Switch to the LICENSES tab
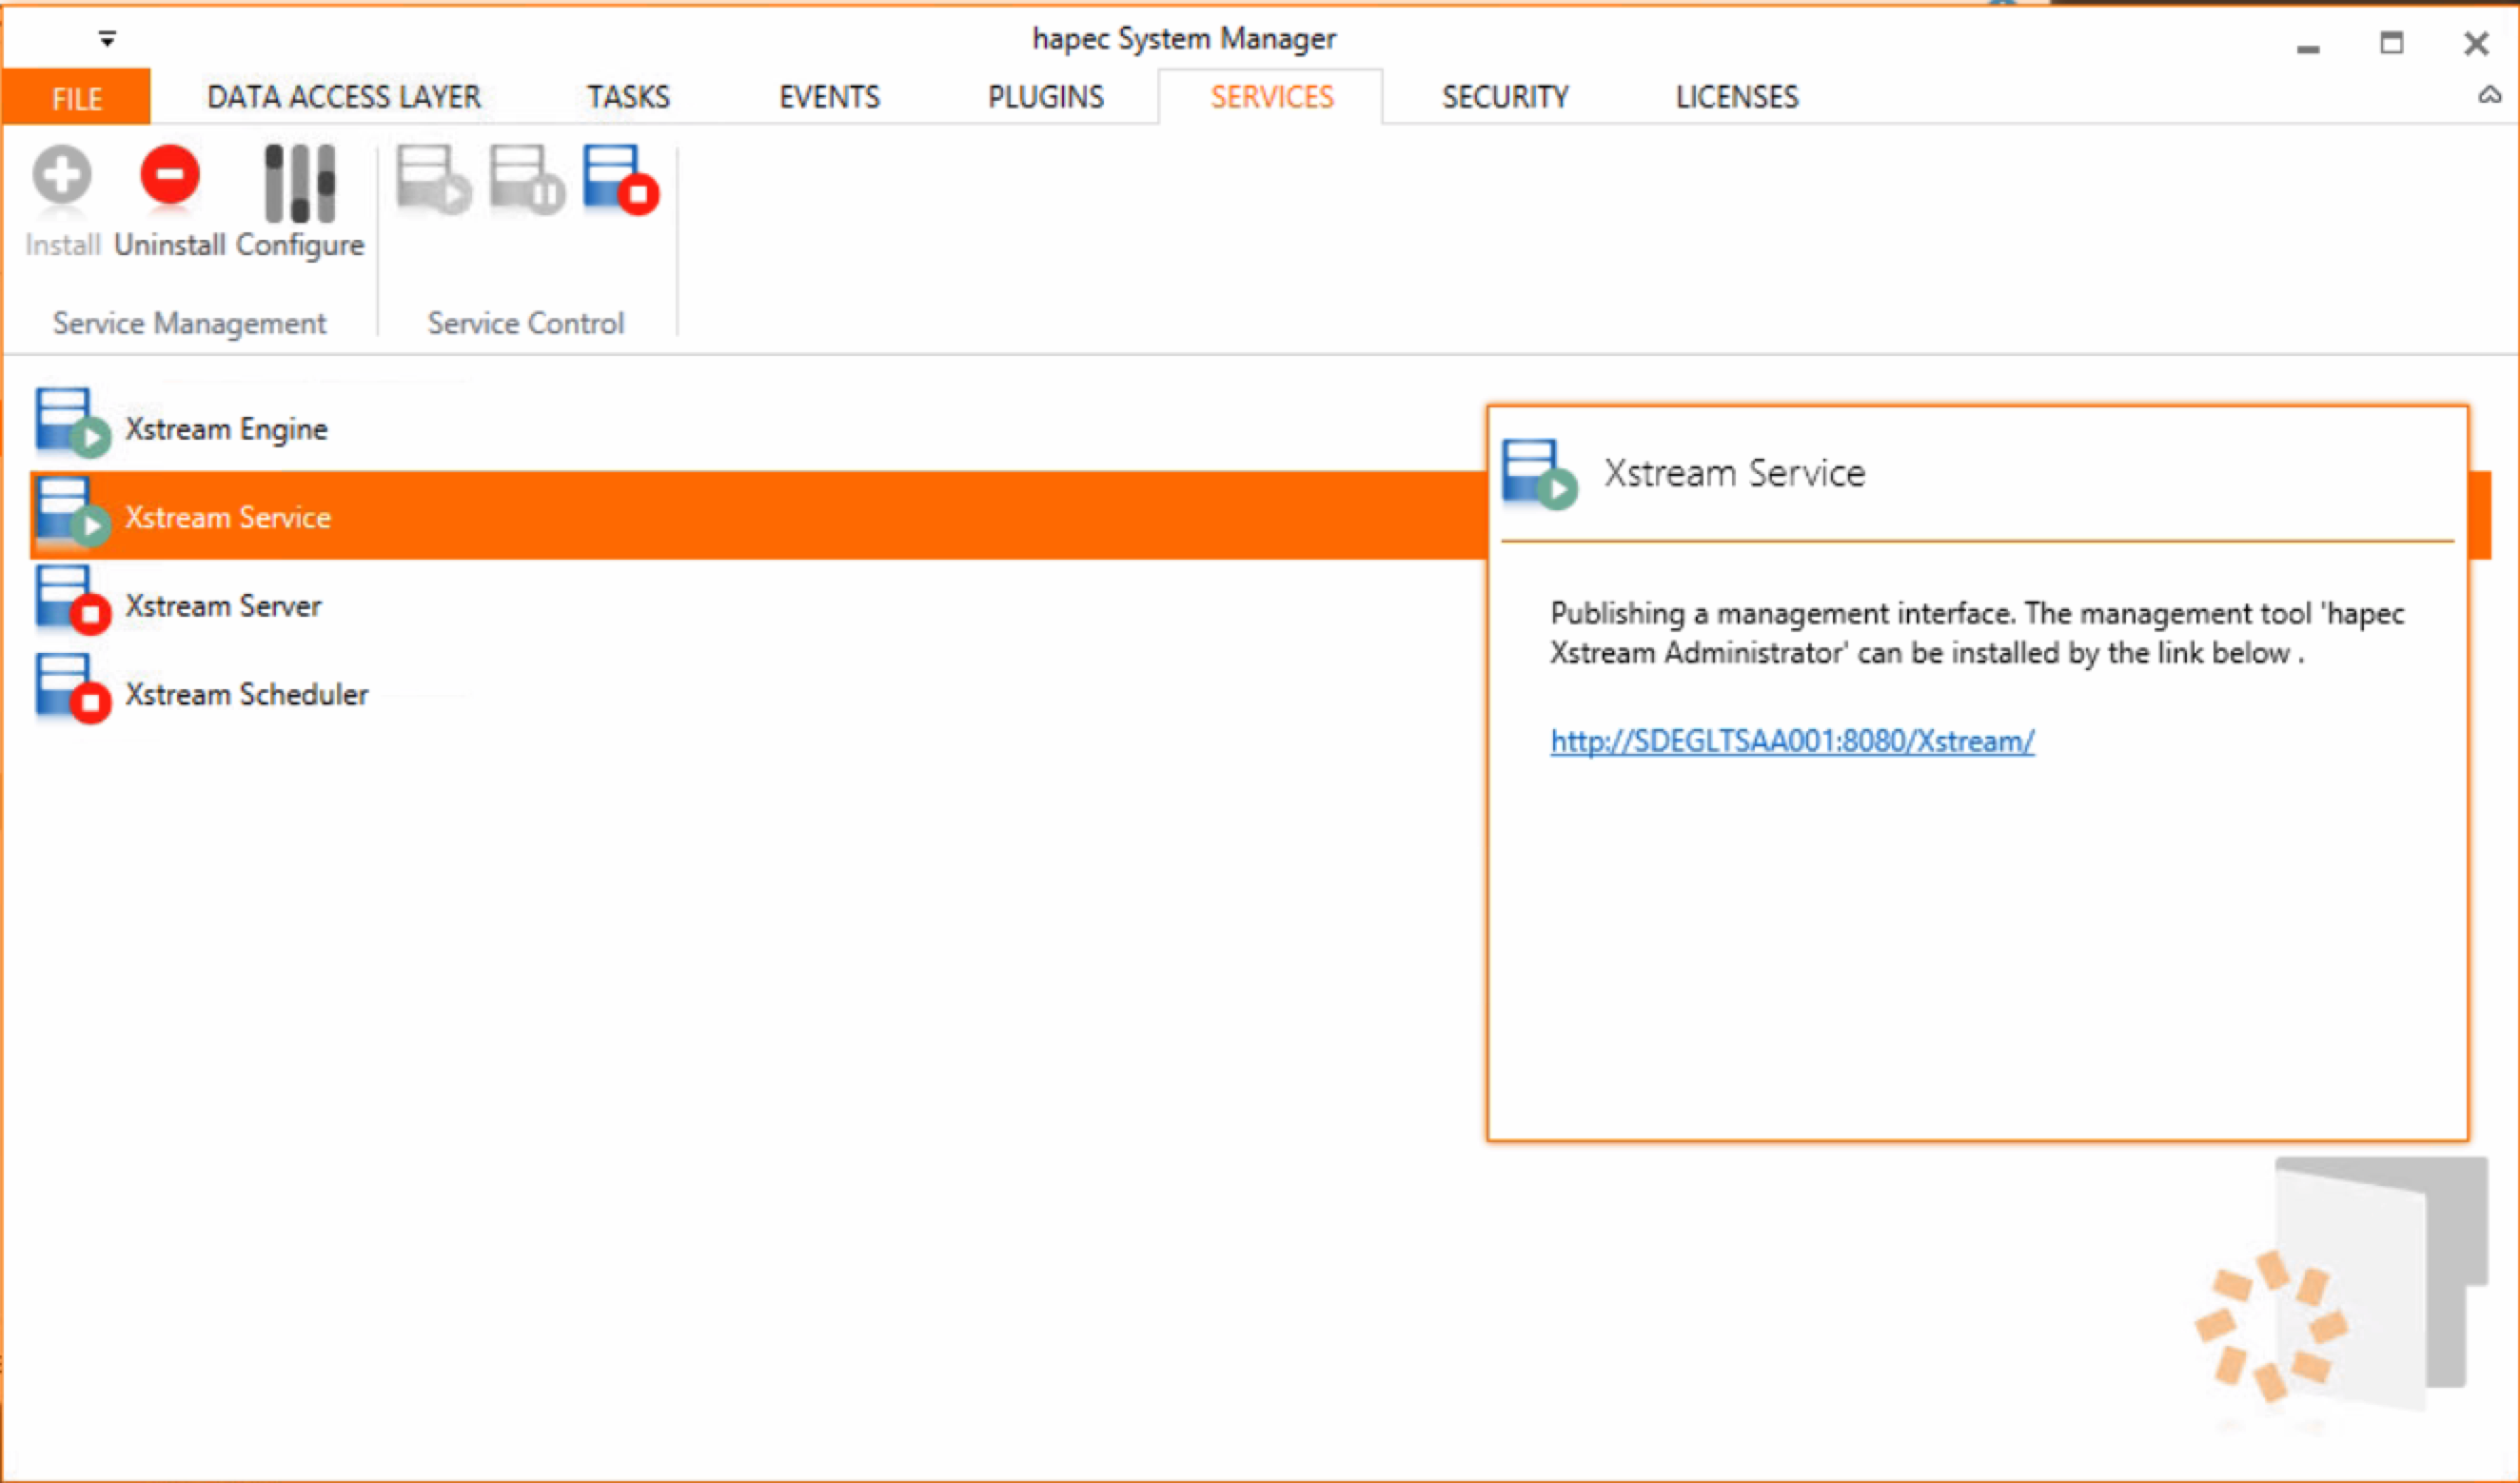Viewport: 2520px width, 1483px height. (x=1736, y=97)
